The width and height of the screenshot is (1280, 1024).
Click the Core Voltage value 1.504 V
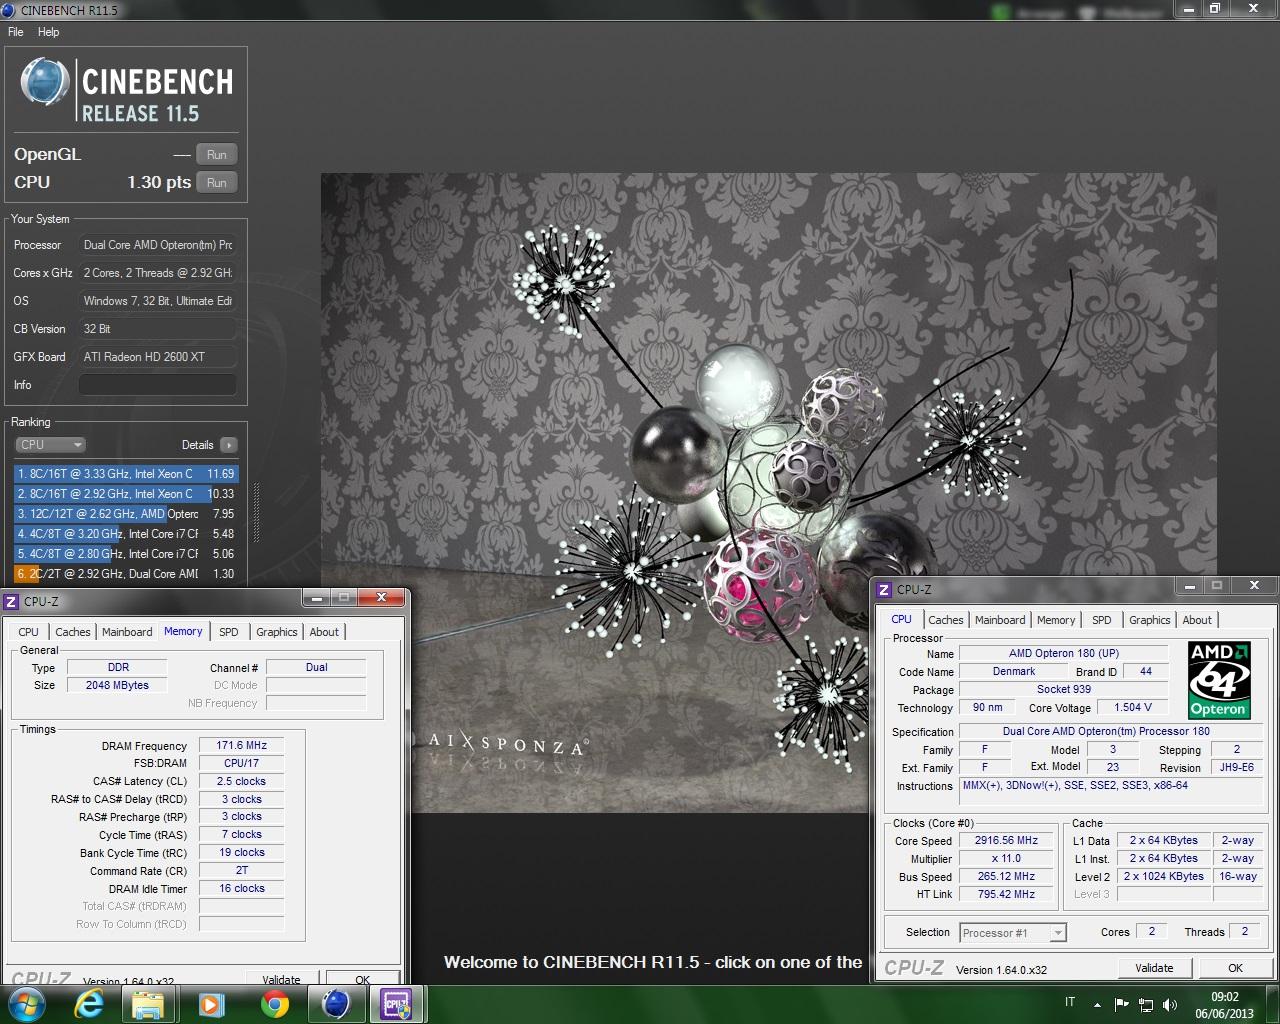coord(1133,707)
